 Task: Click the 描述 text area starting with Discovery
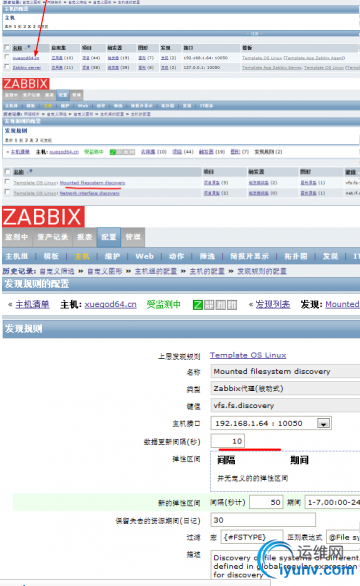coord(286,565)
